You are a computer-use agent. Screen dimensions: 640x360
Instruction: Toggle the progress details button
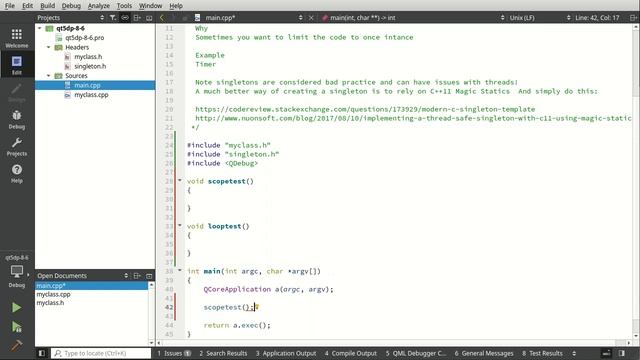pos(607,353)
